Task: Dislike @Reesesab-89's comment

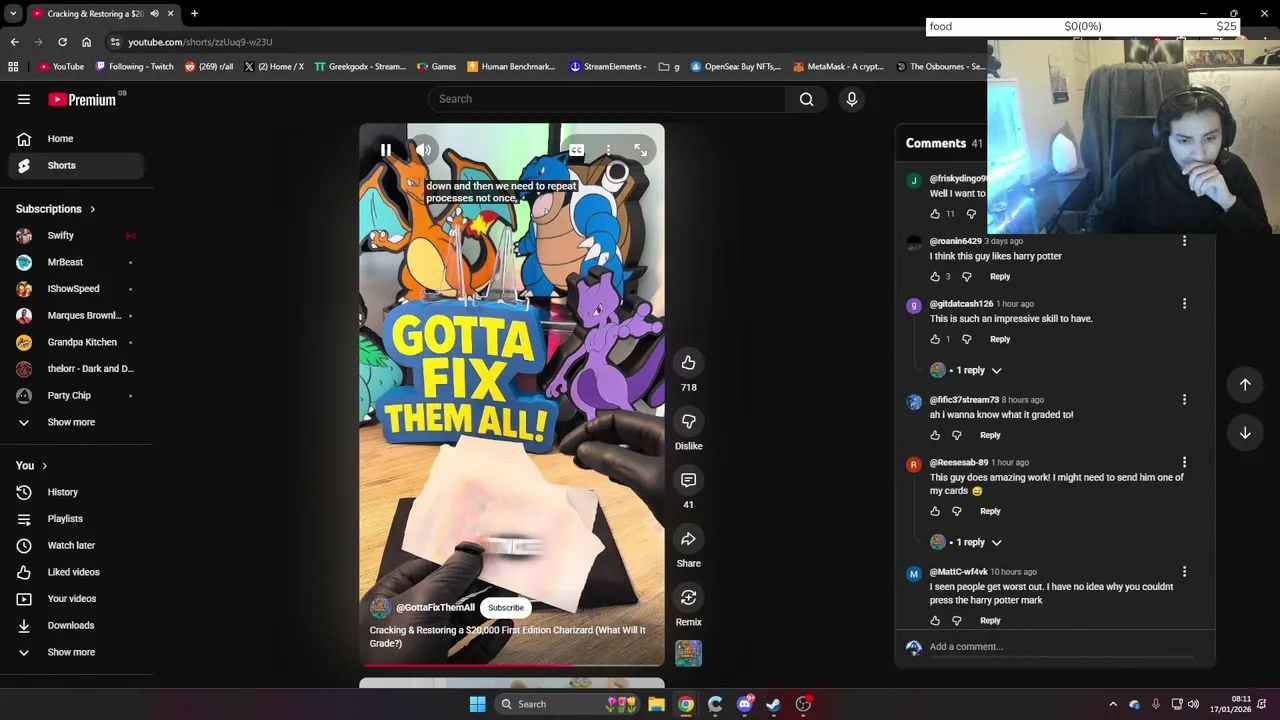Action: (957, 511)
